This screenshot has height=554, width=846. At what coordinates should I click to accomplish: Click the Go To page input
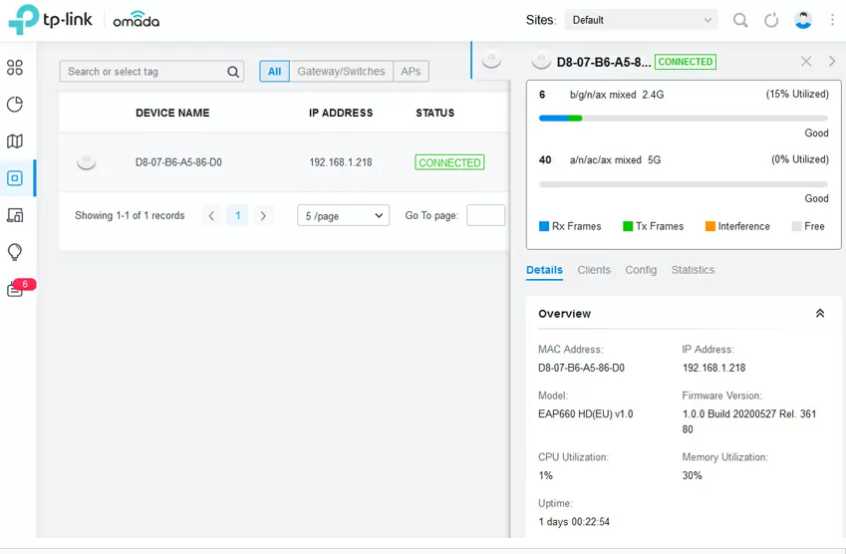coord(485,216)
